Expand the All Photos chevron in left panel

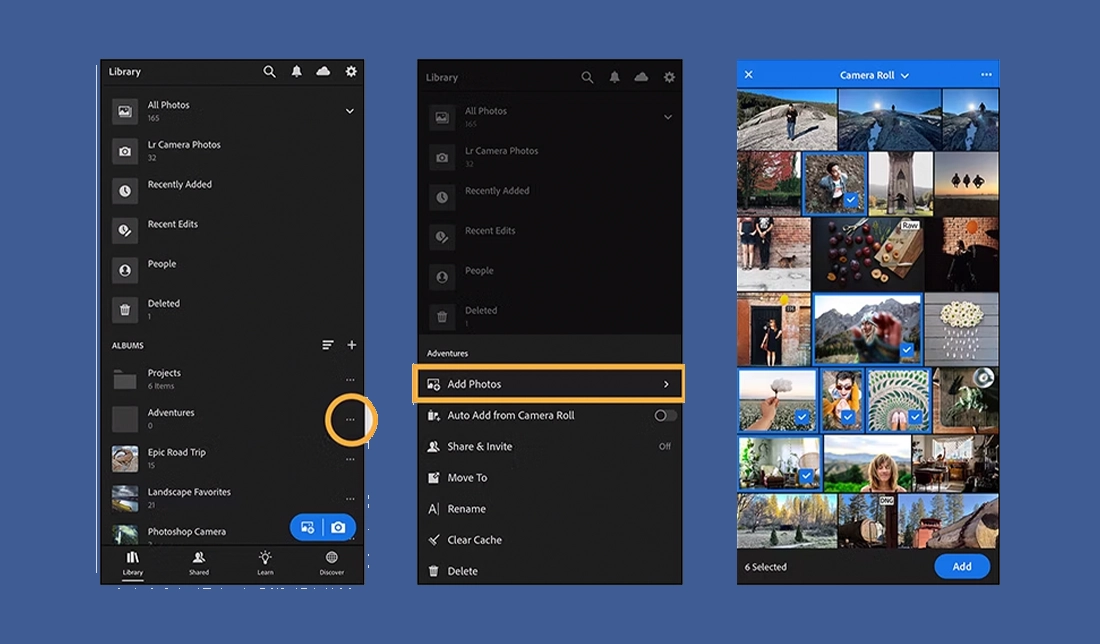[349, 111]
